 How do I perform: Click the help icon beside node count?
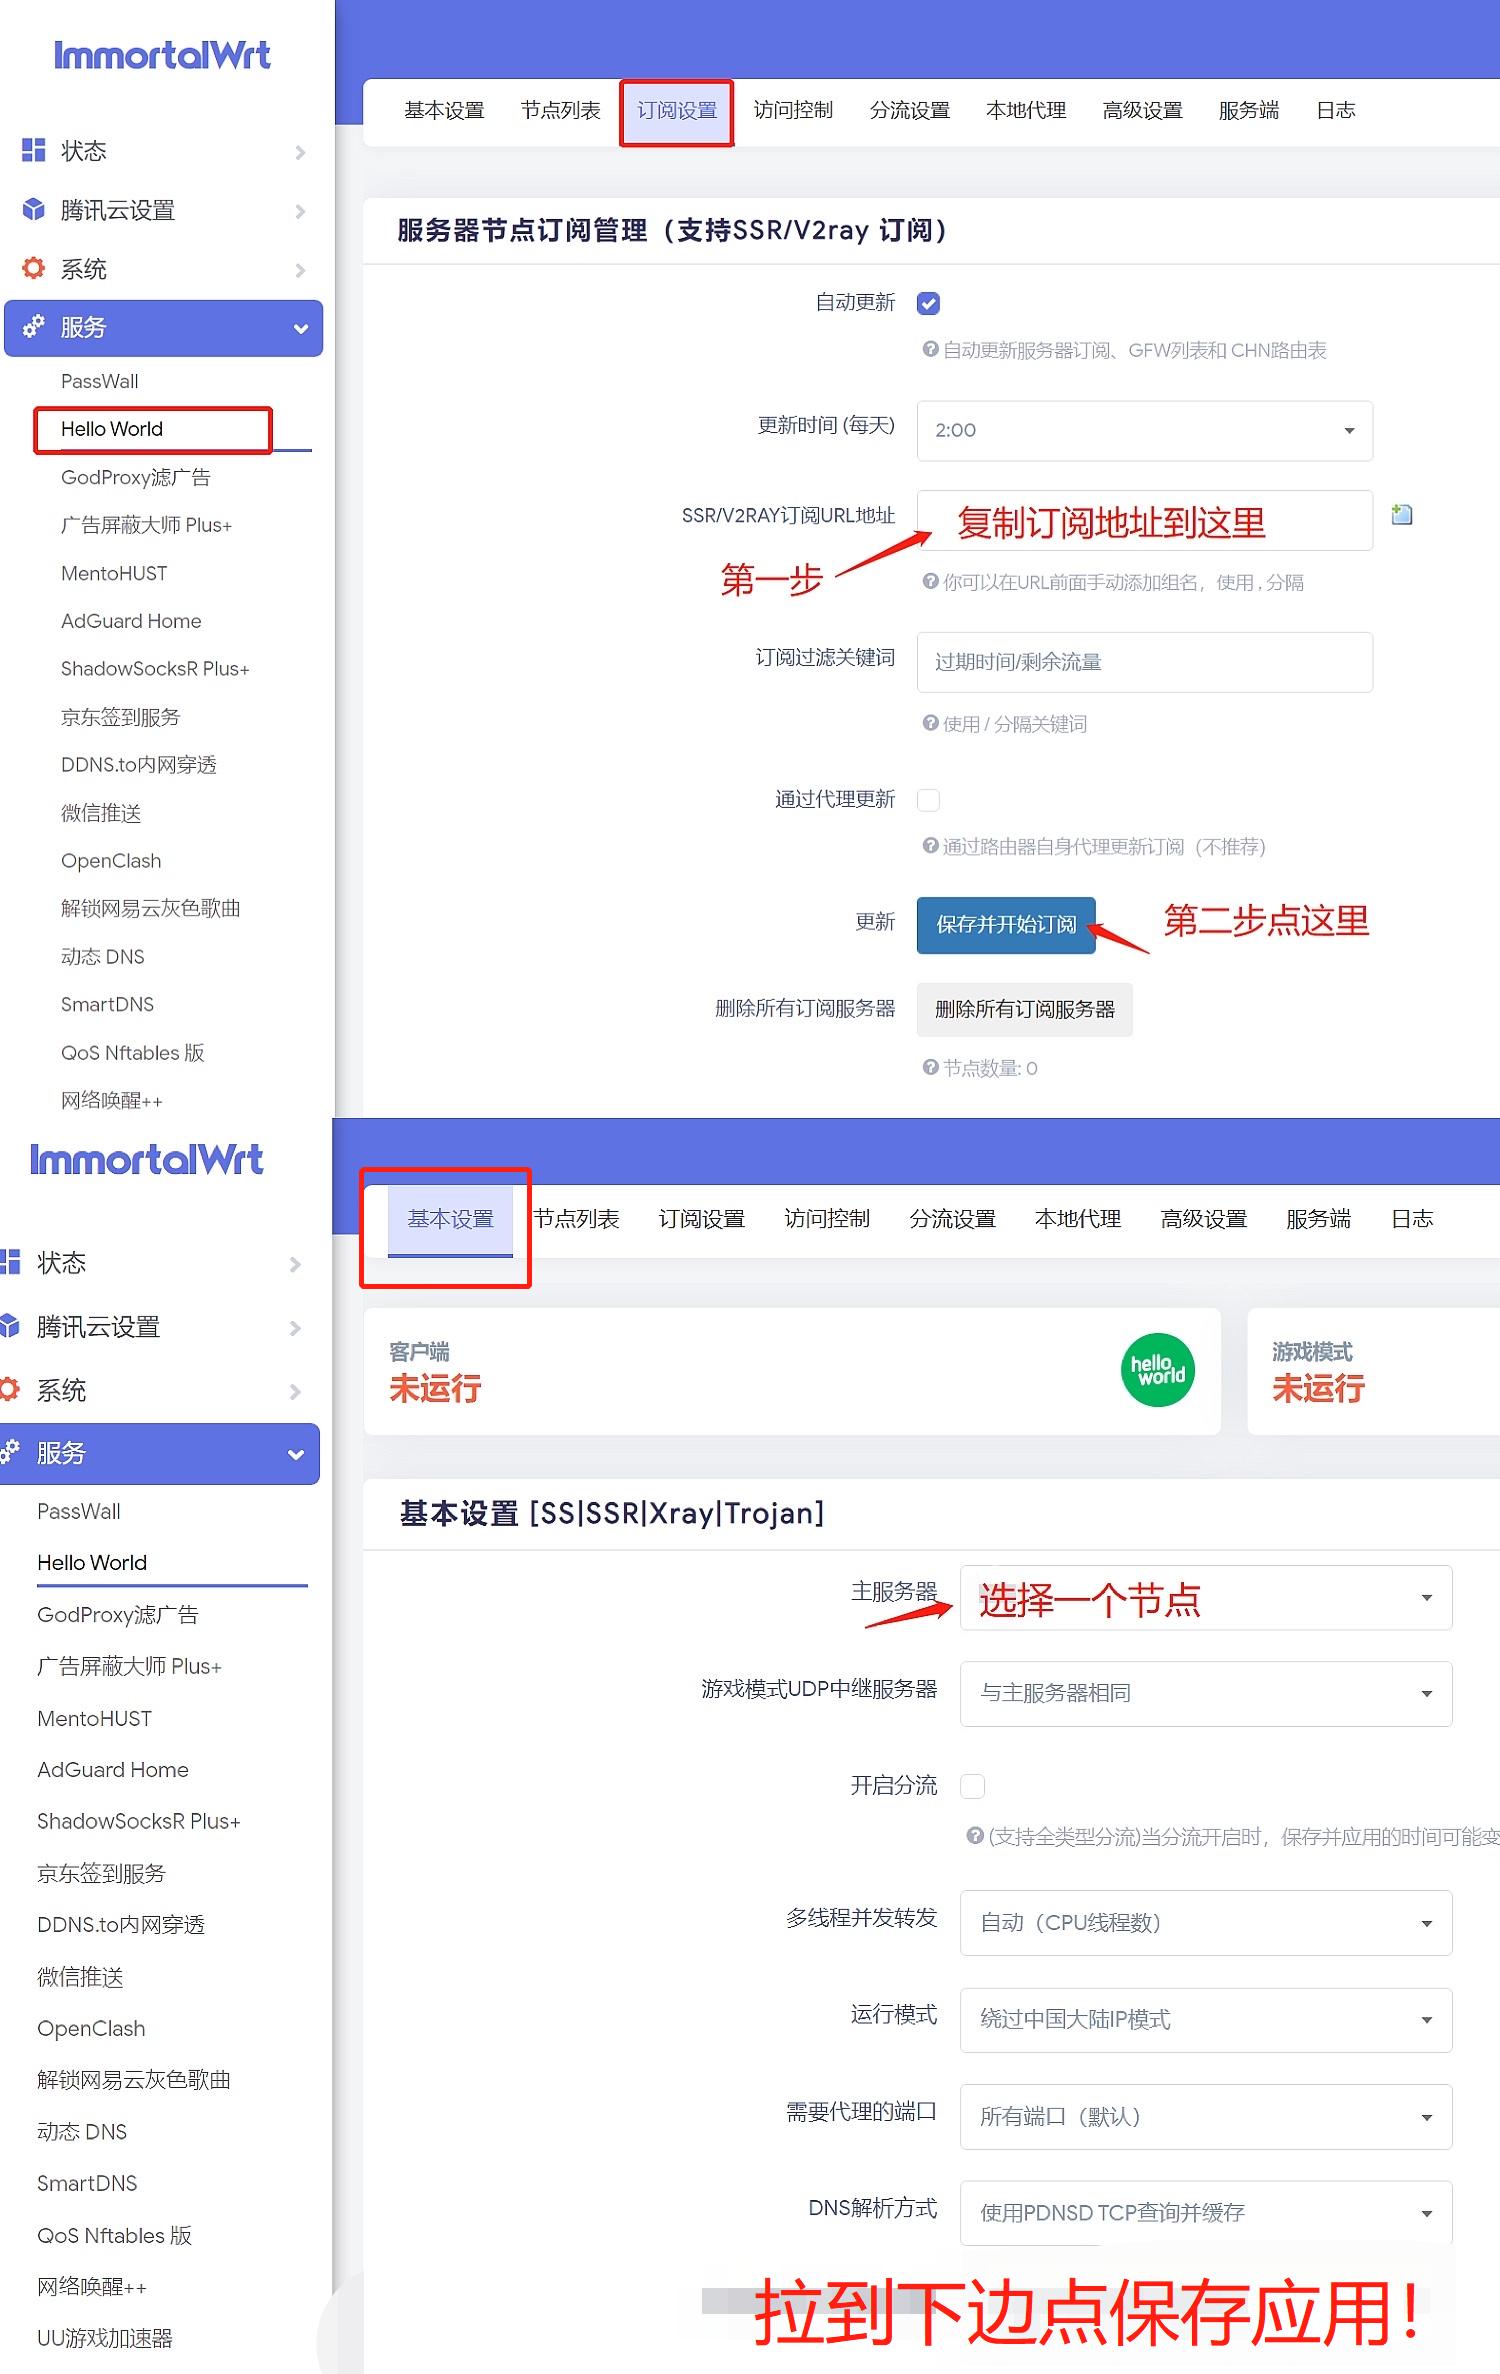click(x=930, y=1067)
